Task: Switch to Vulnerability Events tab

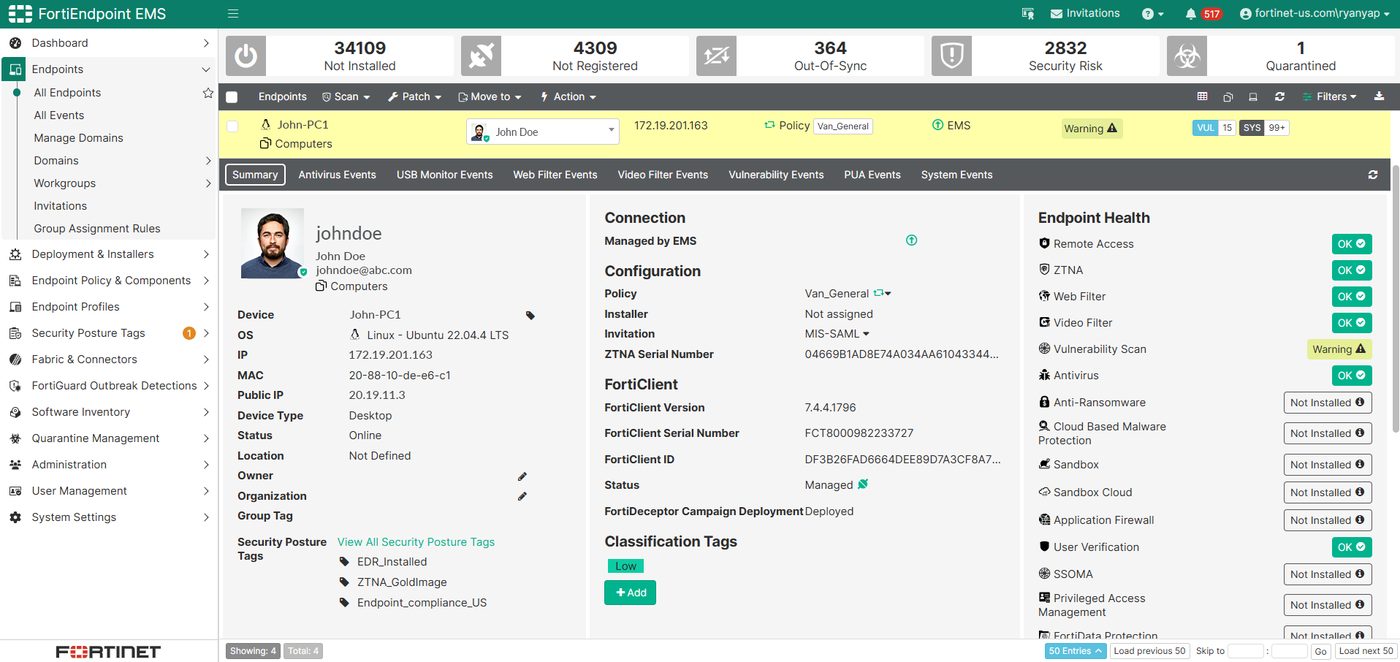Action: (x=776, y=175)
